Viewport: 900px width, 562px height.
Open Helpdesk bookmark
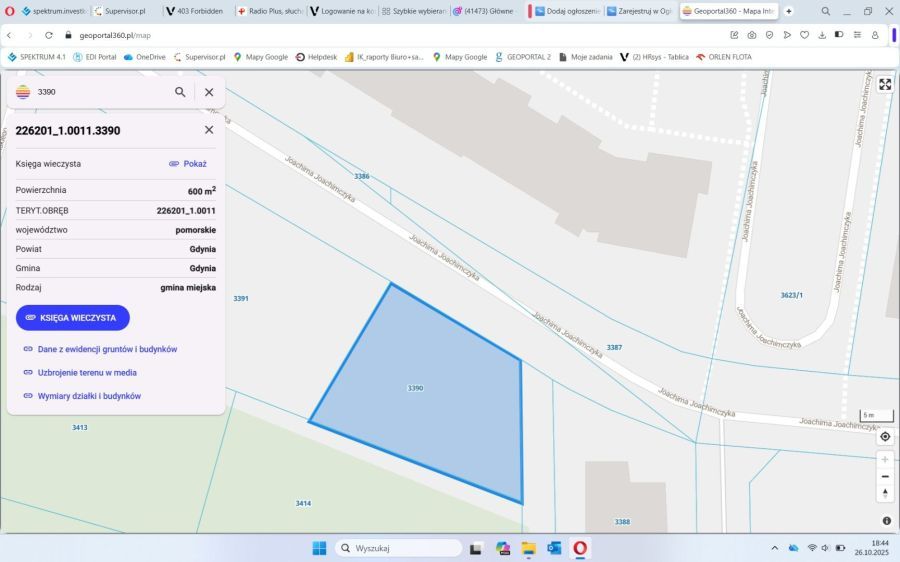[316, 57]
